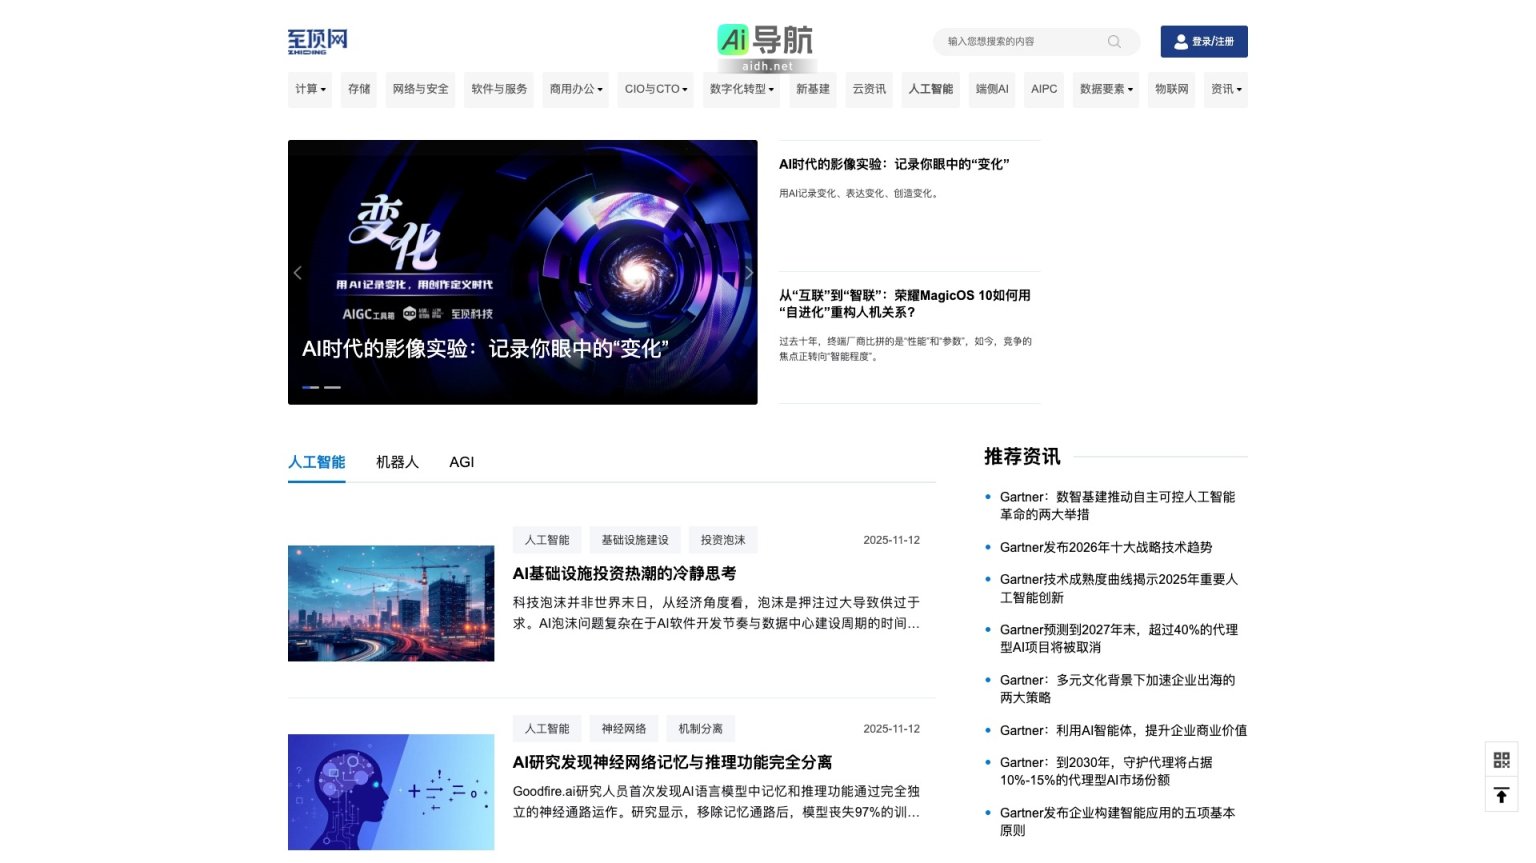The height and width of the screenshot is (863, 1536).
Task: Click the AI导航 site logo
Action: coord(765,41)
